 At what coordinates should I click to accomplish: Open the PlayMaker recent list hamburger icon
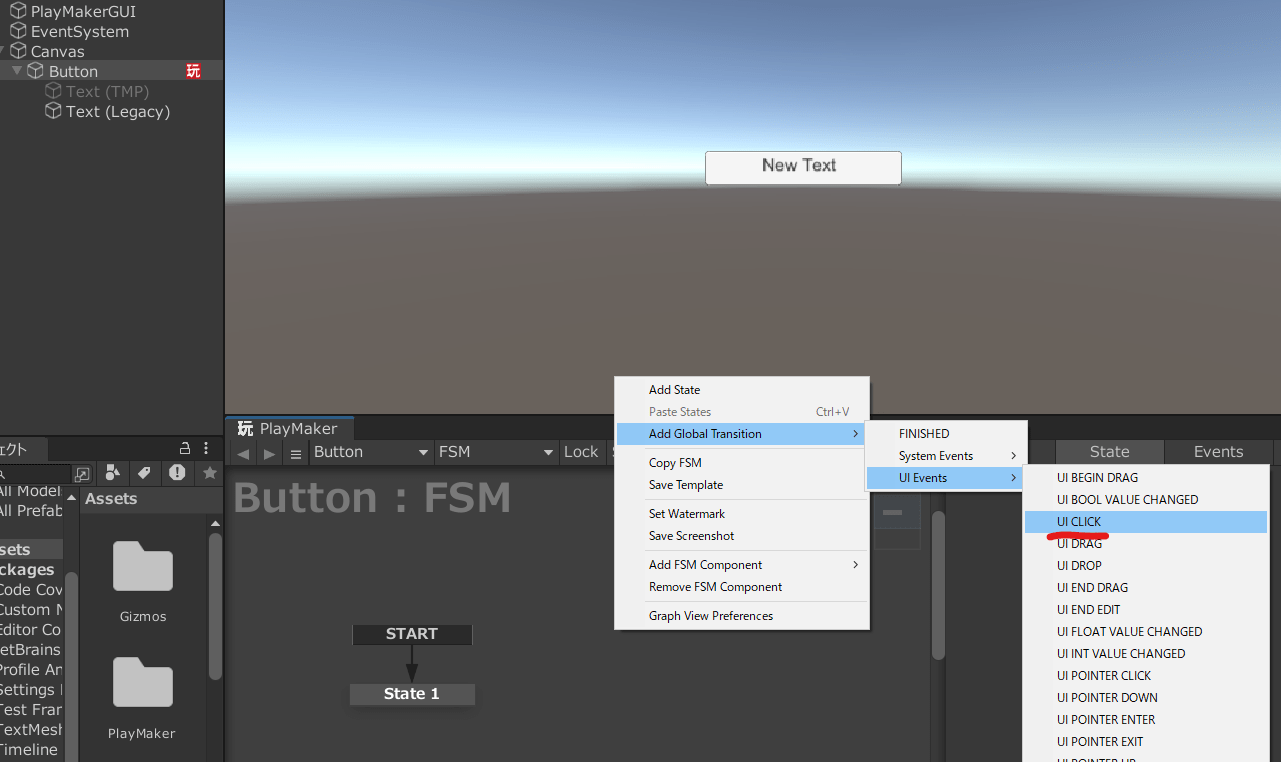pos(295,453)
